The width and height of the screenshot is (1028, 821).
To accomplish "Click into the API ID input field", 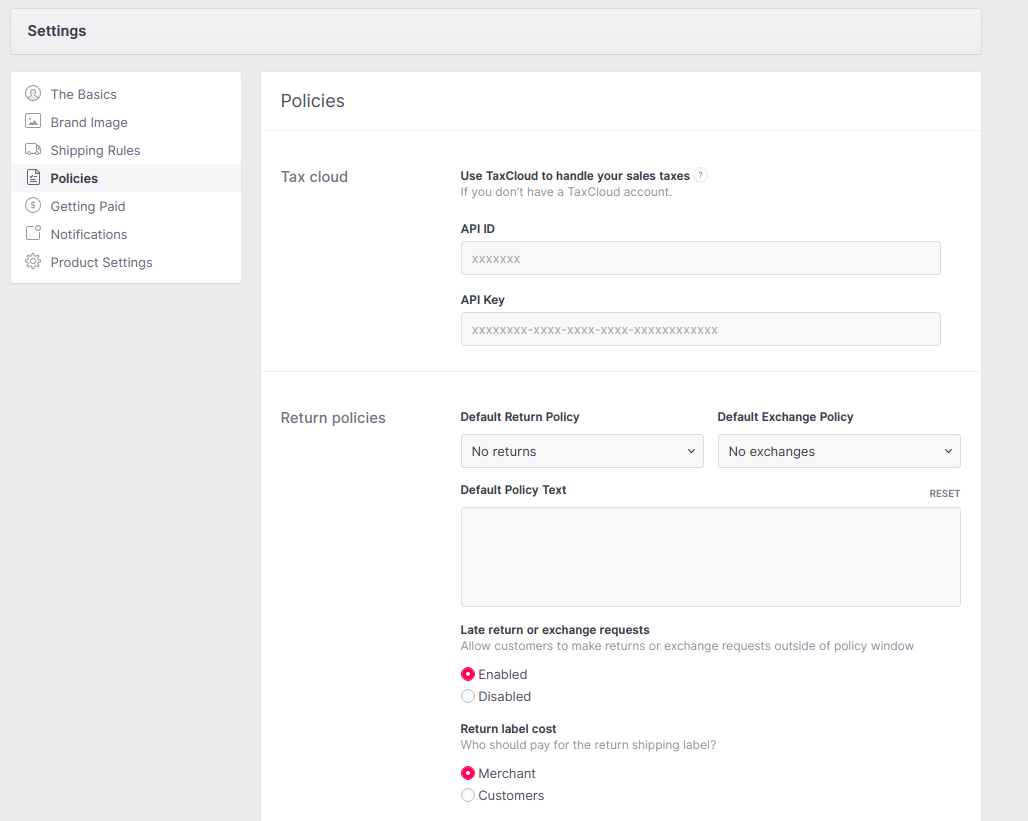I will (x=700, y=258).
